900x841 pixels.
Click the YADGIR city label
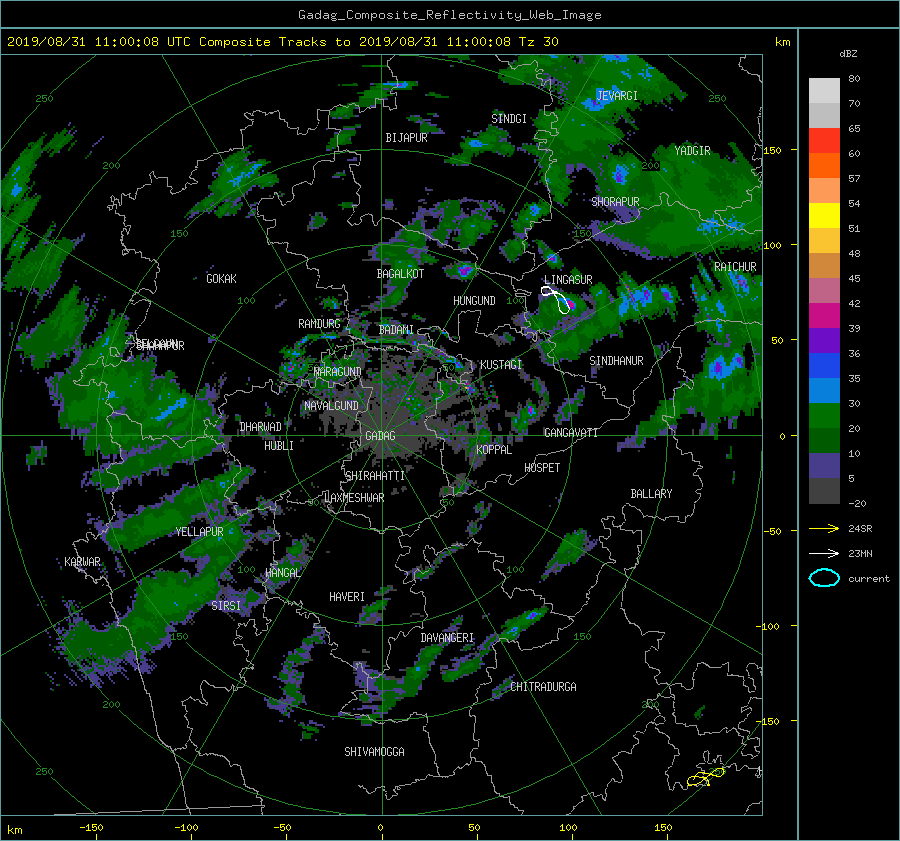[692, 150]
